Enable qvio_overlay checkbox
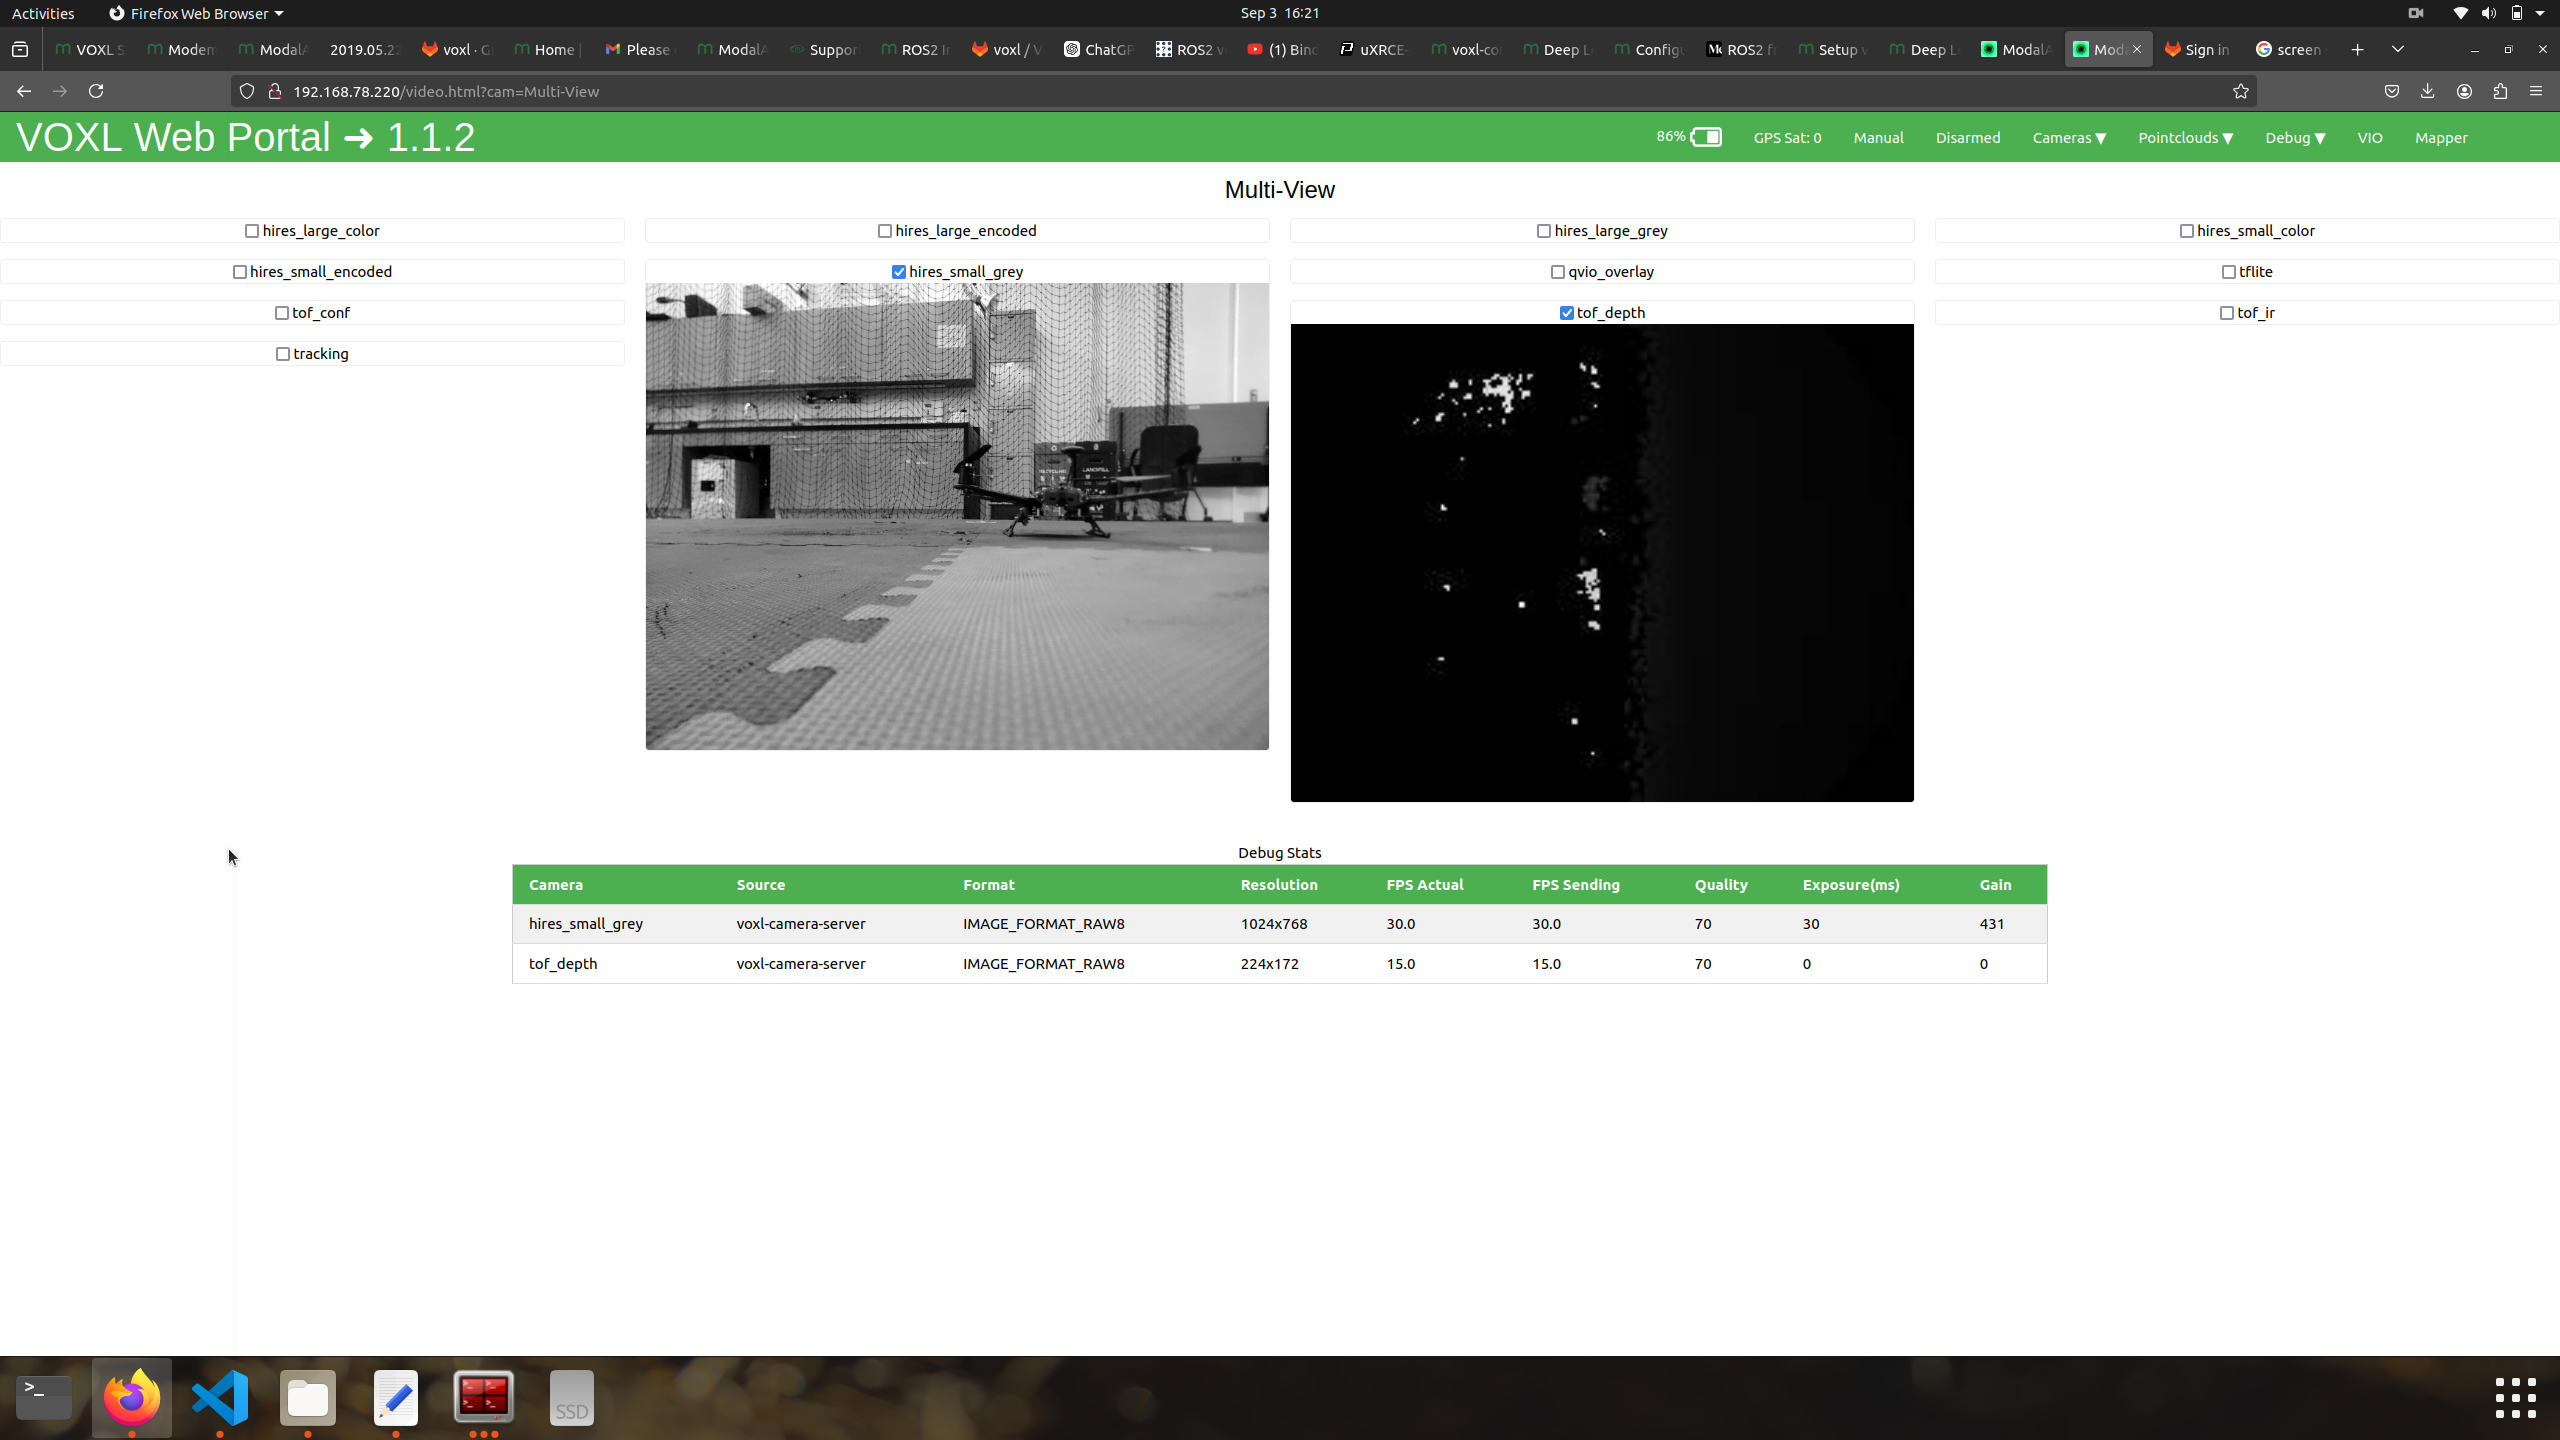 coord(1558,272)
